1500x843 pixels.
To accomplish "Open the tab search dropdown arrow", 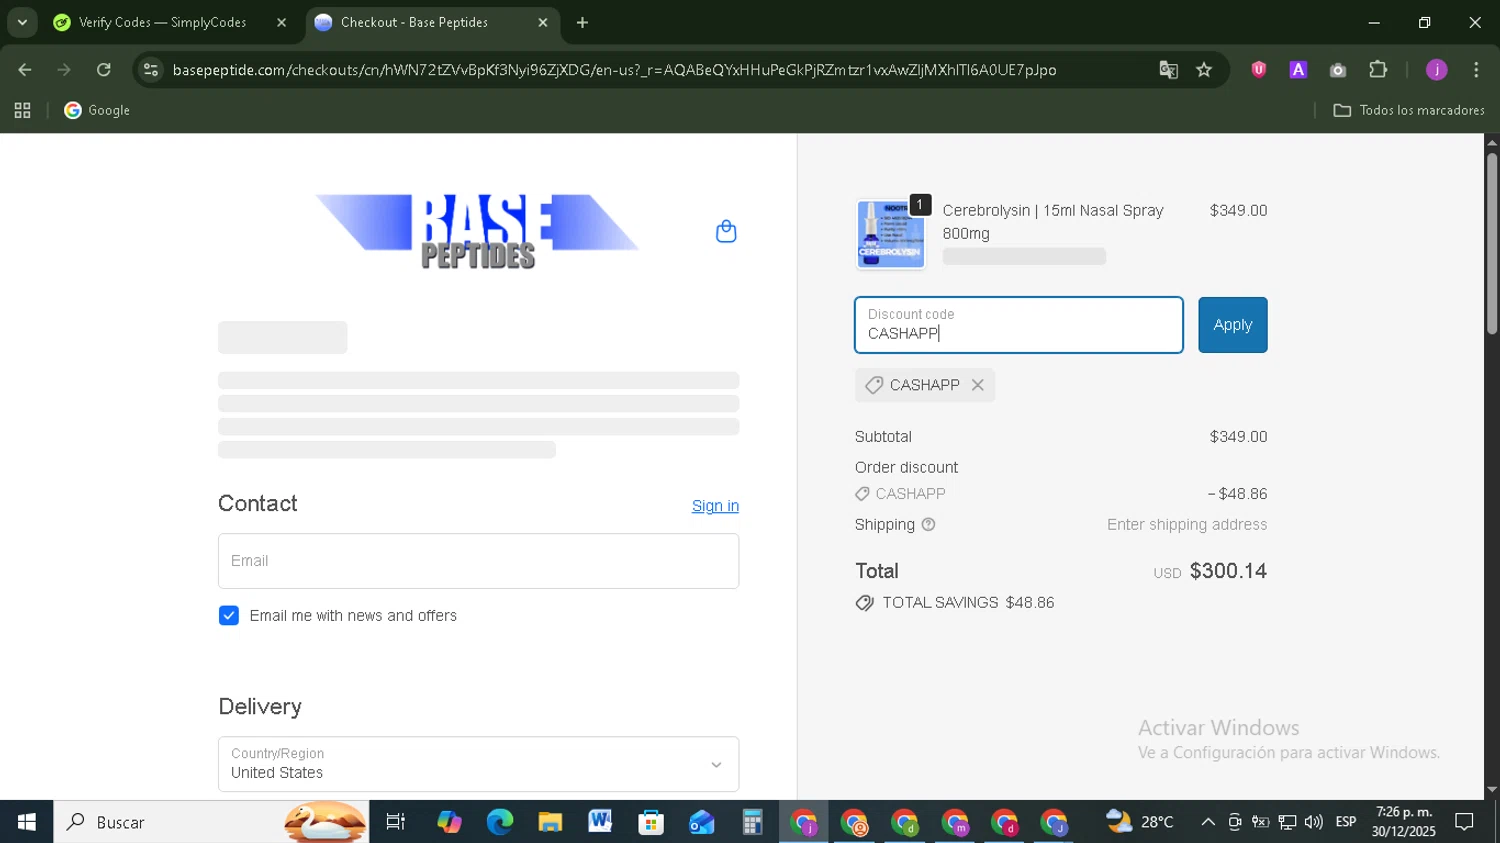I will click(22, 22).
